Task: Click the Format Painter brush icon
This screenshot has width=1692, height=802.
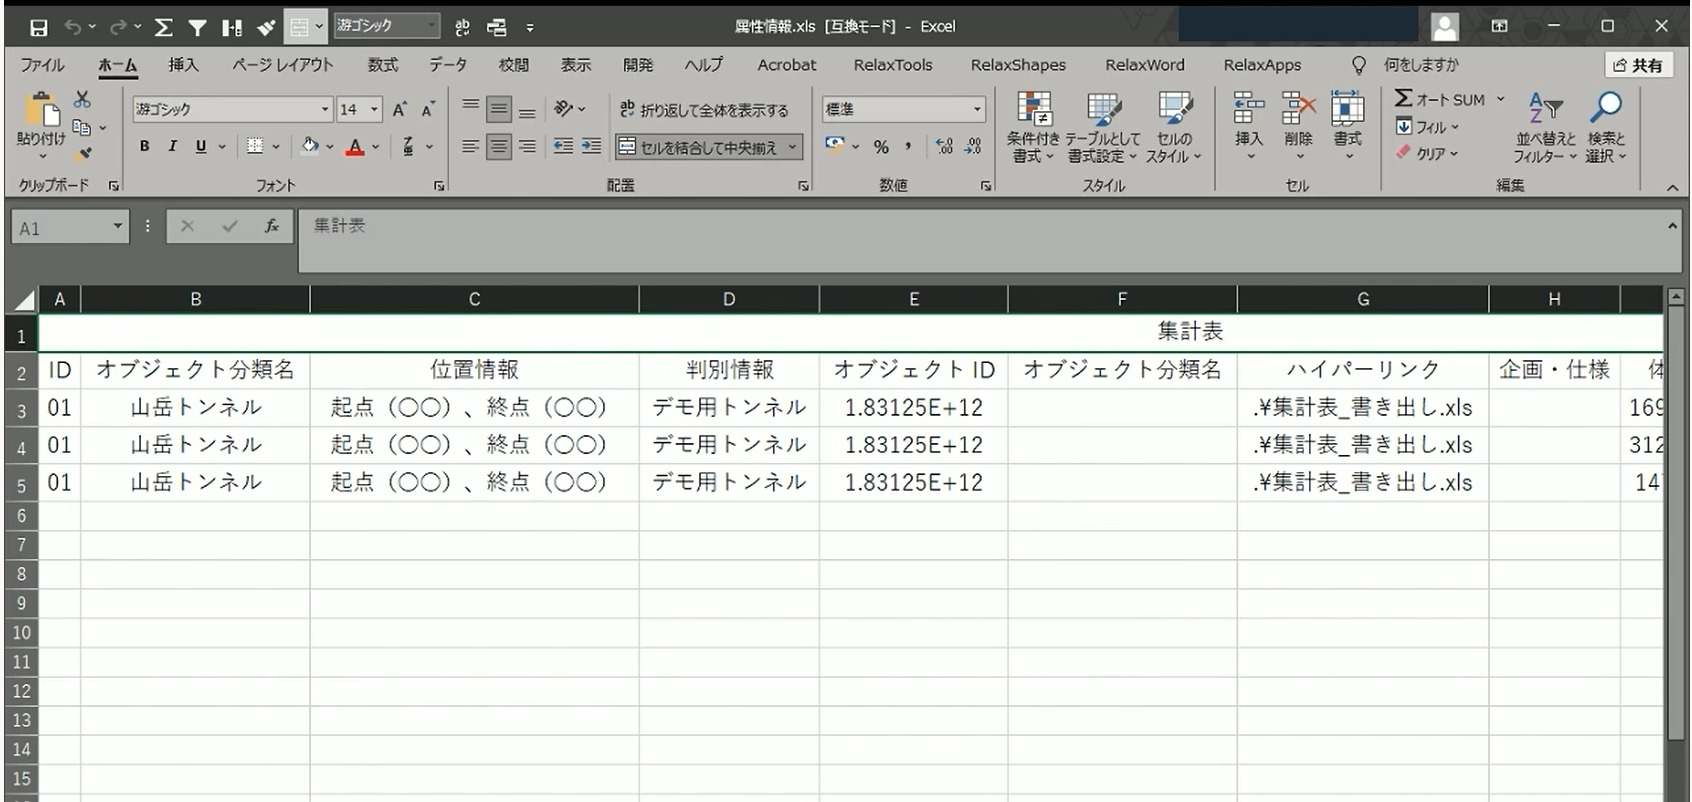Action: tap(84, 153)
